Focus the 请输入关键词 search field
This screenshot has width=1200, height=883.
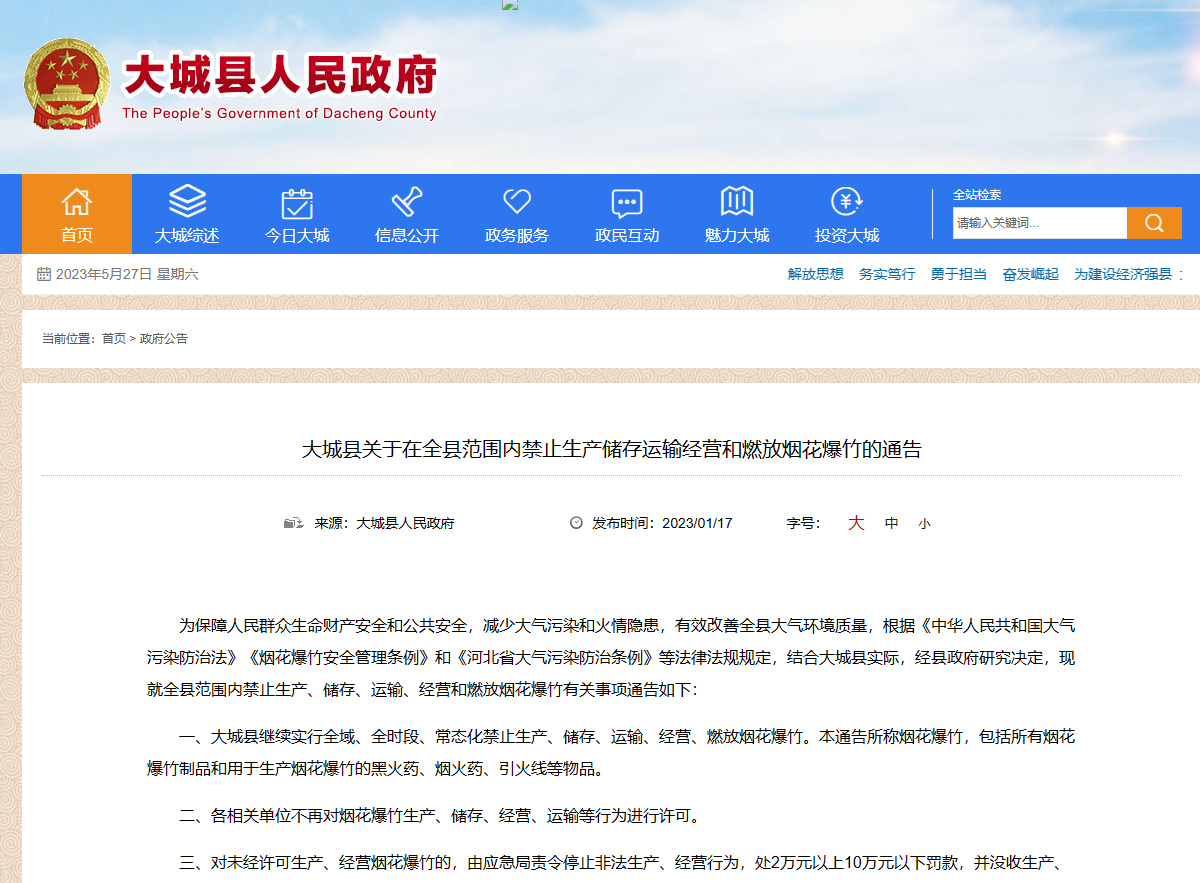1039,223
